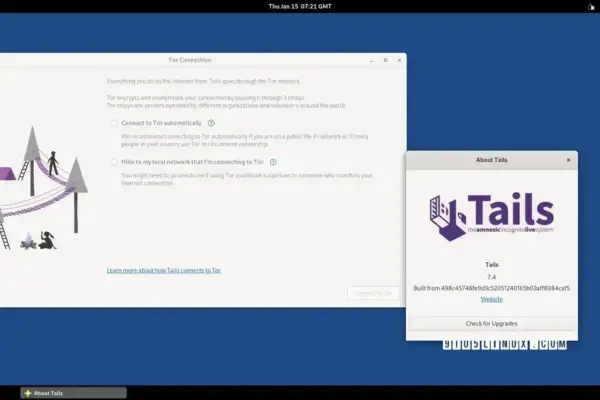Open Learn more about how Tails connects link

point(164,271)
